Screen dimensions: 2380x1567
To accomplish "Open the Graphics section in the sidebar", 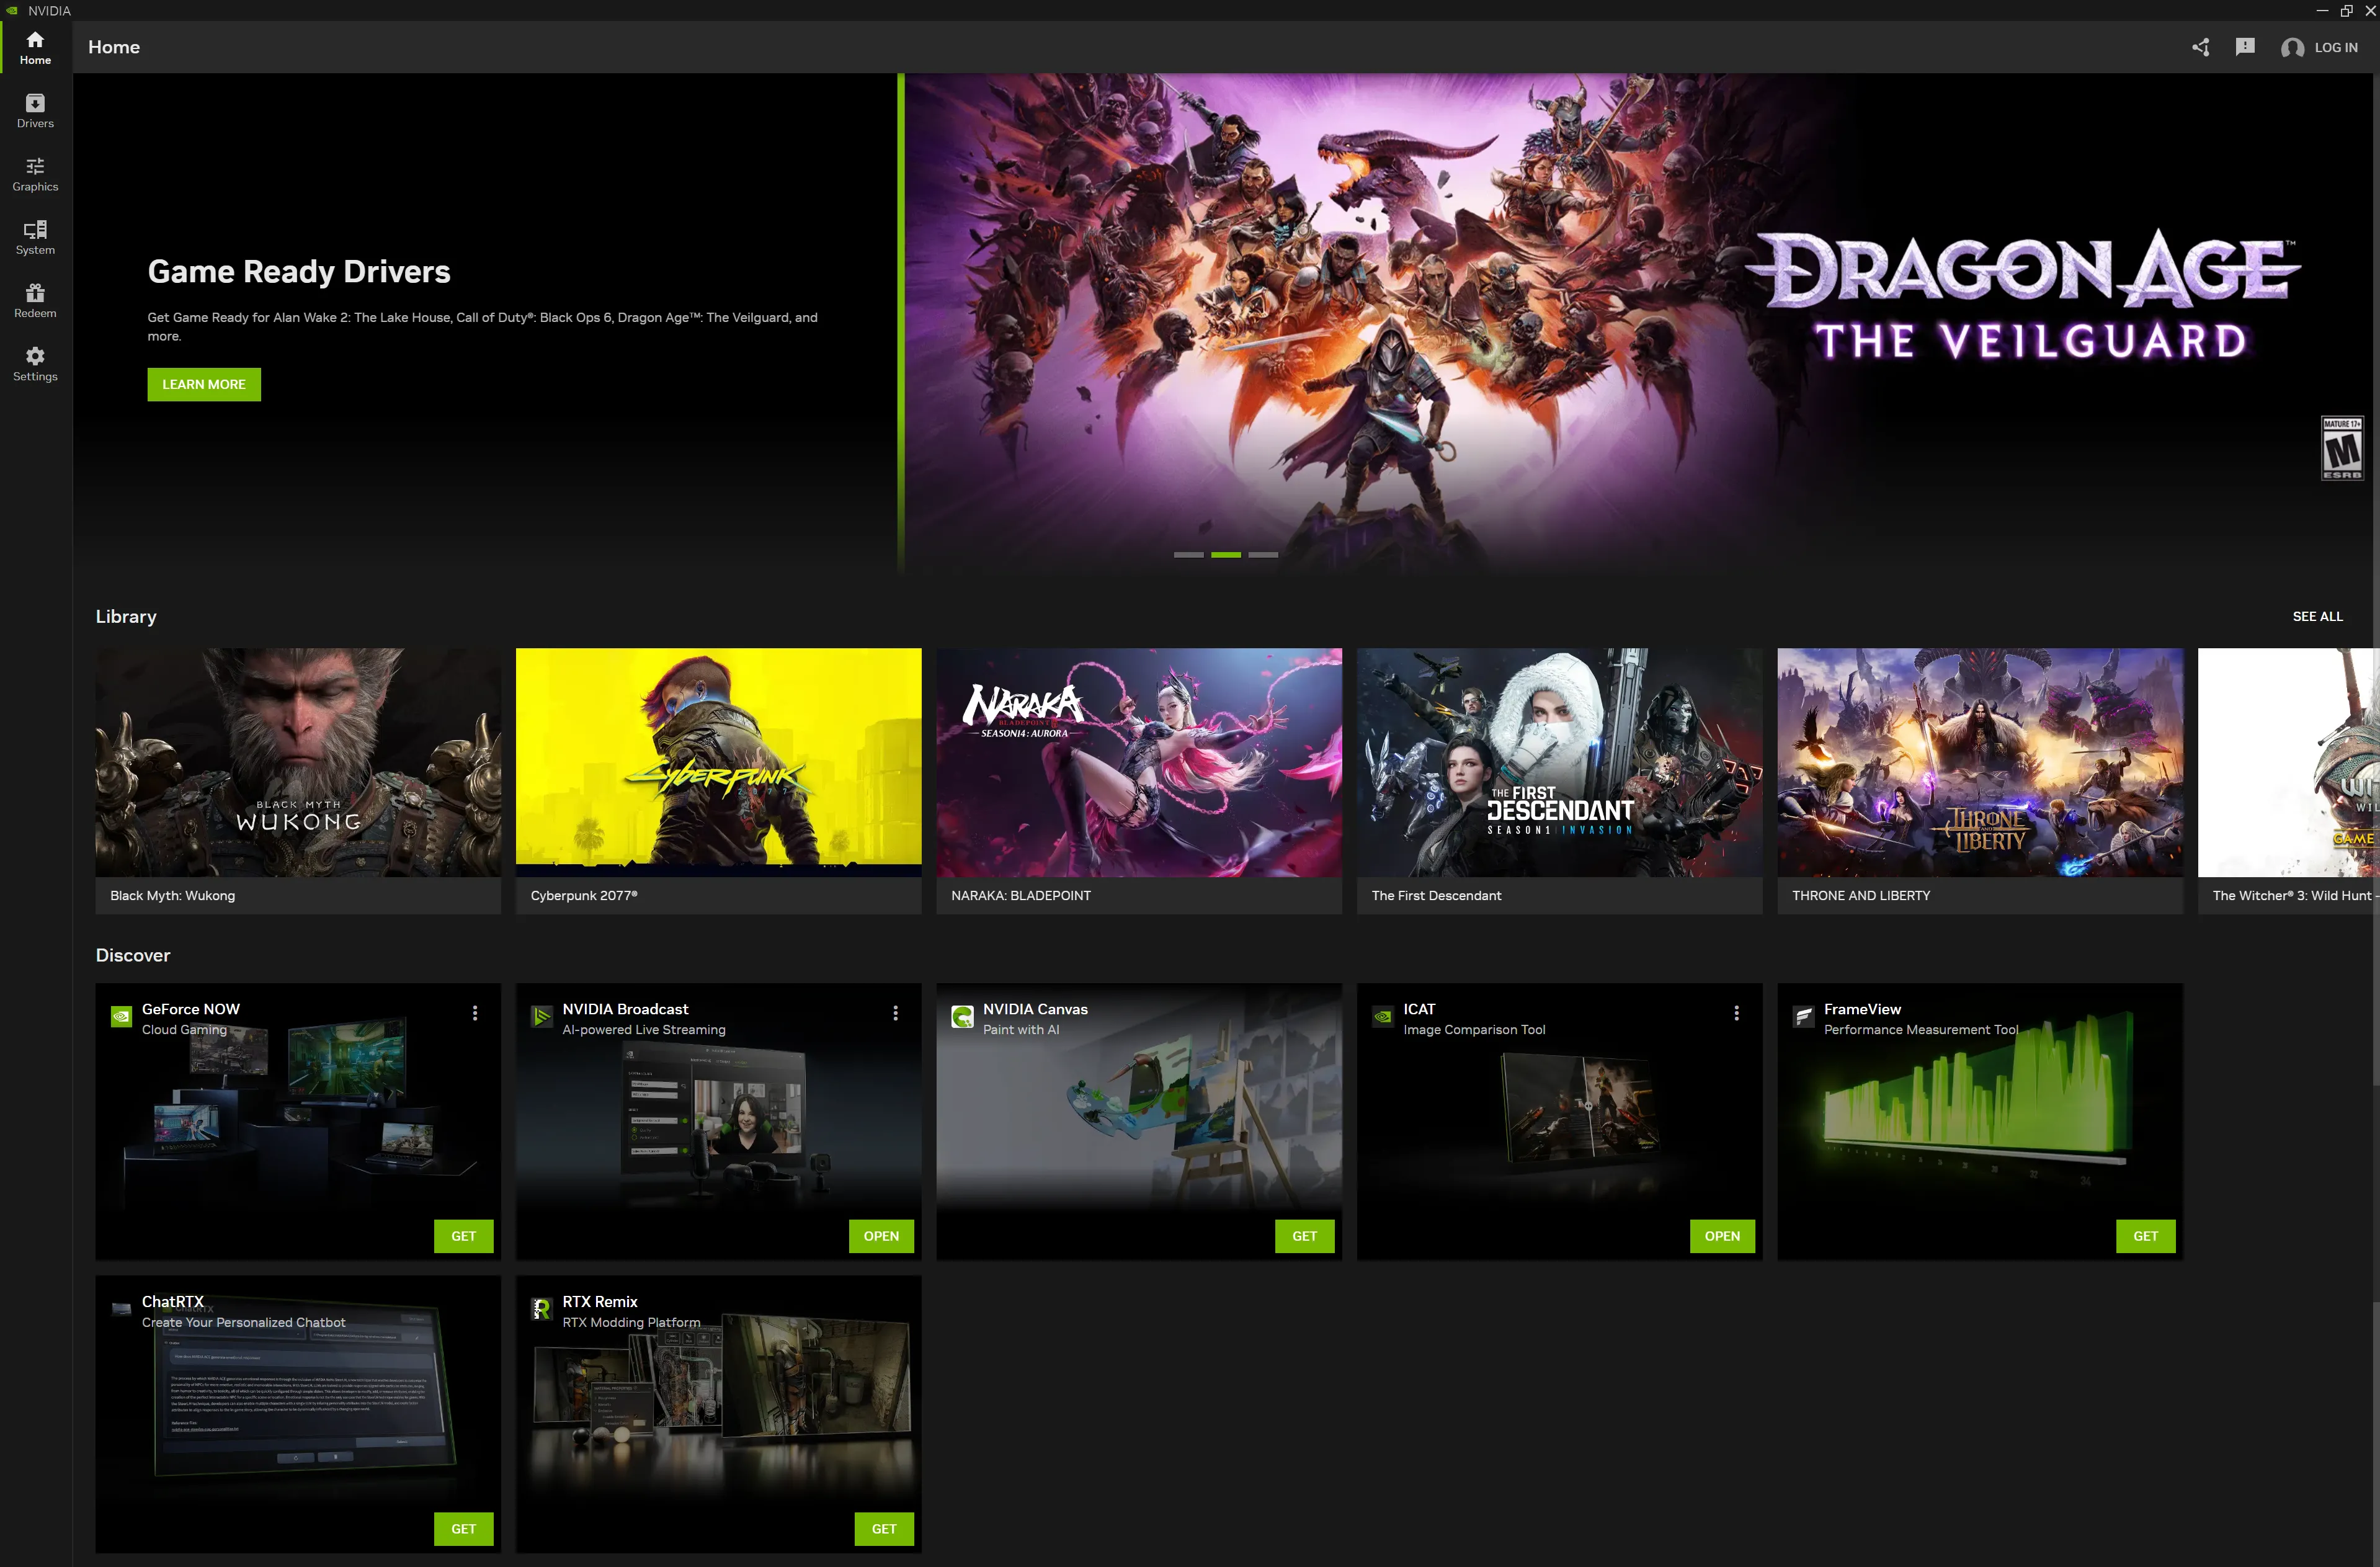I will point(35,173).
